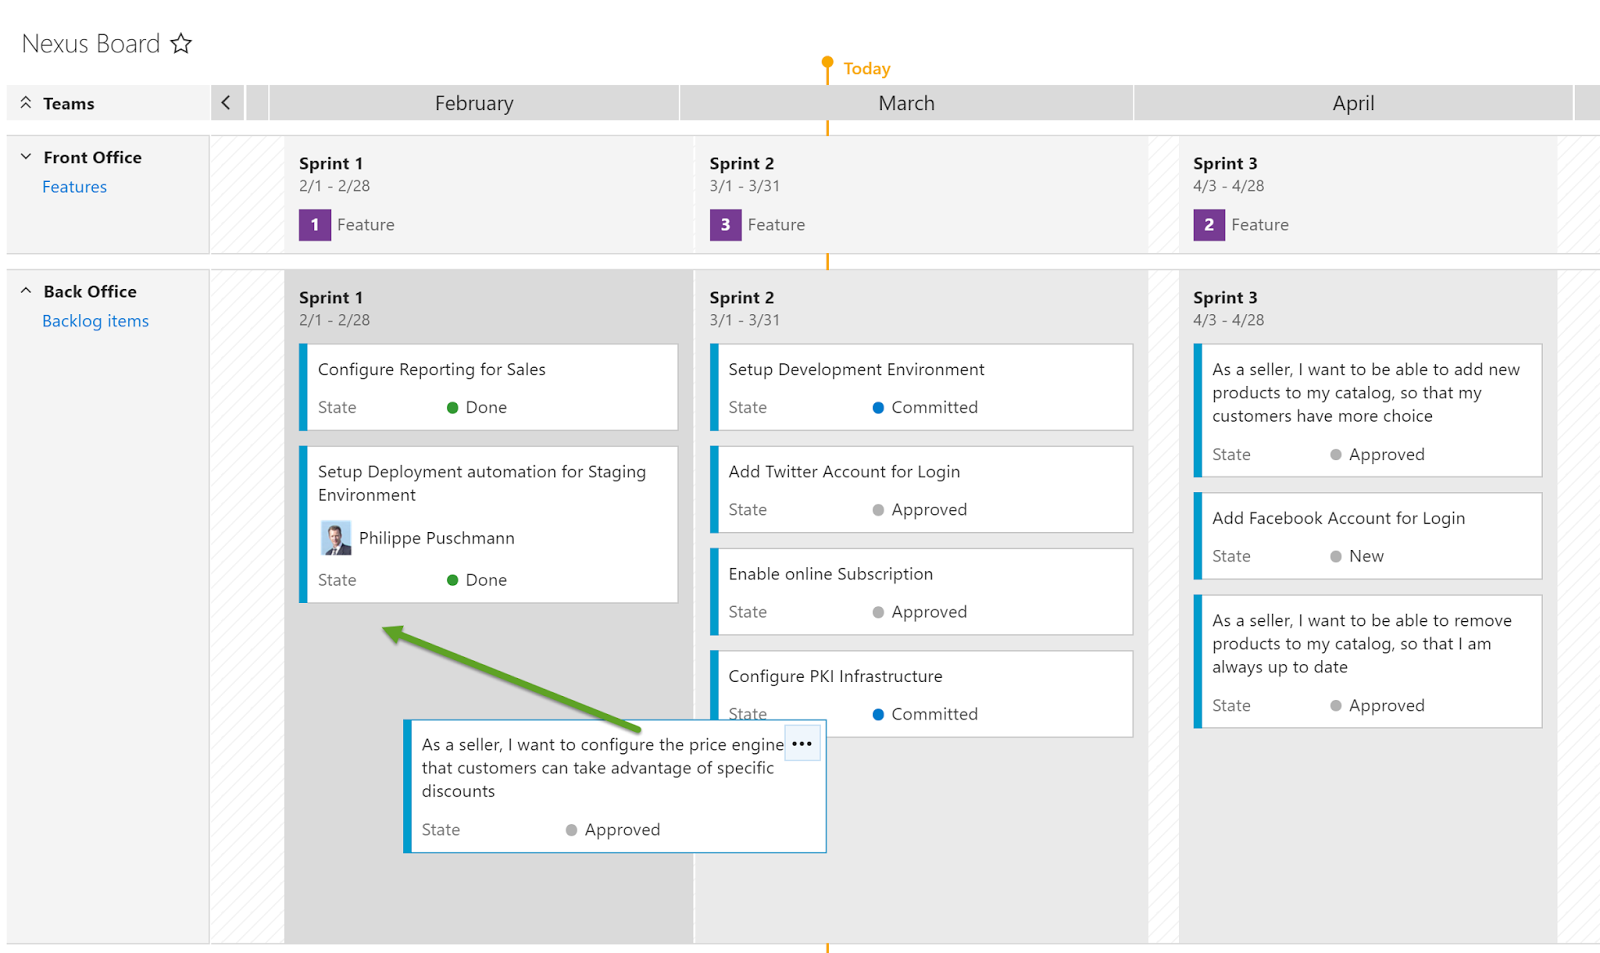Open the Features link under Front Office
The image size is (1600, 953).
pos(74,186)
